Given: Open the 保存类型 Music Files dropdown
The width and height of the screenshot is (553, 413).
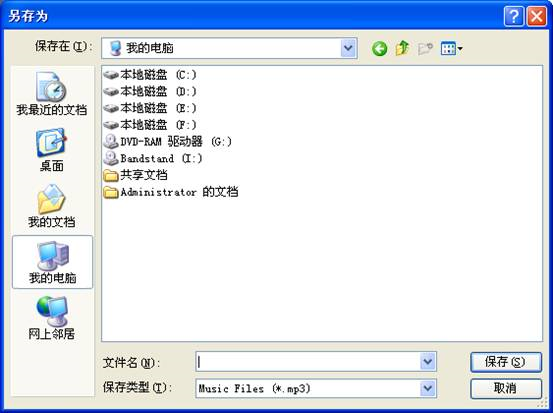Looking at the screenshot, I should point(428,388).
